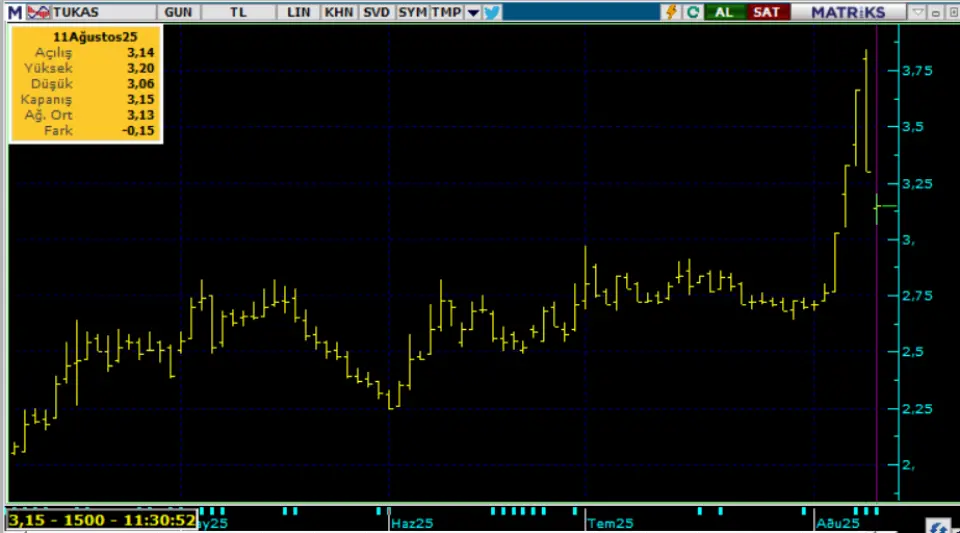Click the Yüksek value 3,20
This screenshot has height=533, width=960.
pos(141,68)
